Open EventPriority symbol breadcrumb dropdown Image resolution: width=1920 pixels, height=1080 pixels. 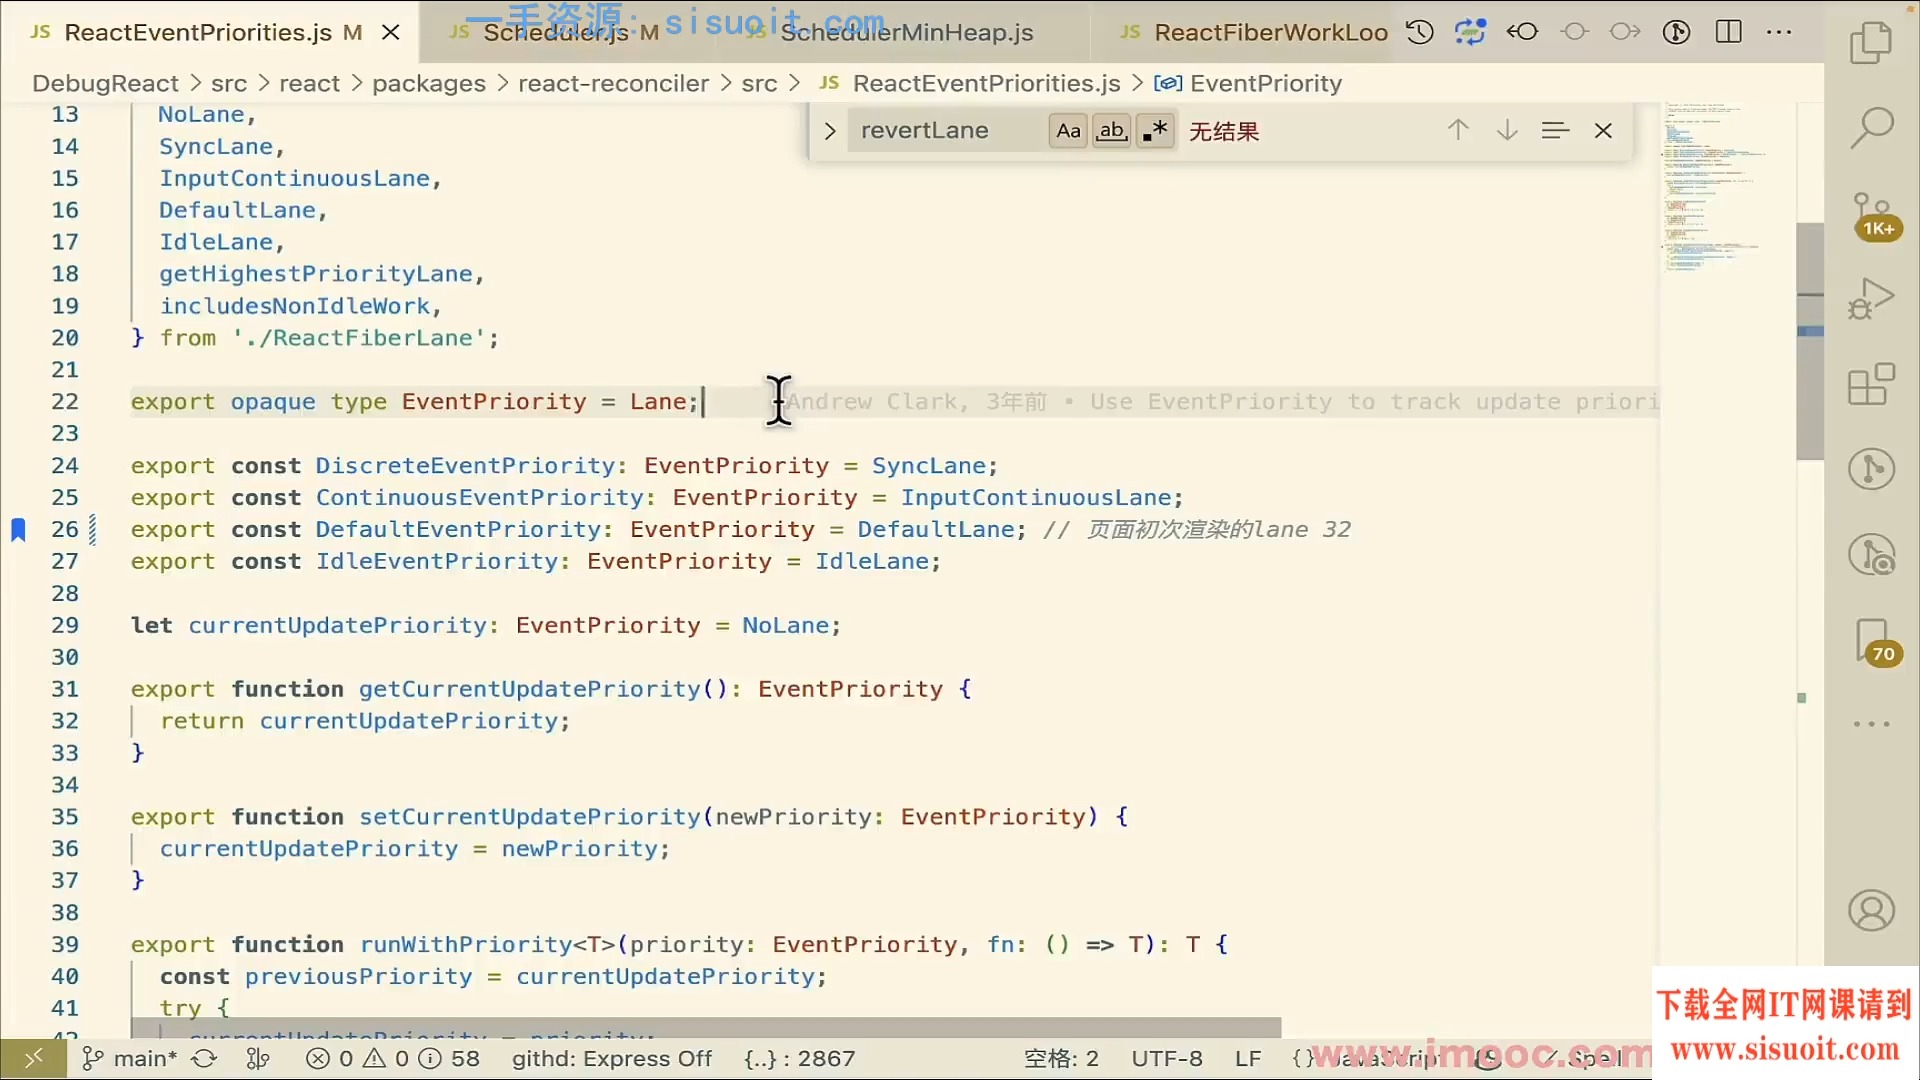coord(1248,83)
